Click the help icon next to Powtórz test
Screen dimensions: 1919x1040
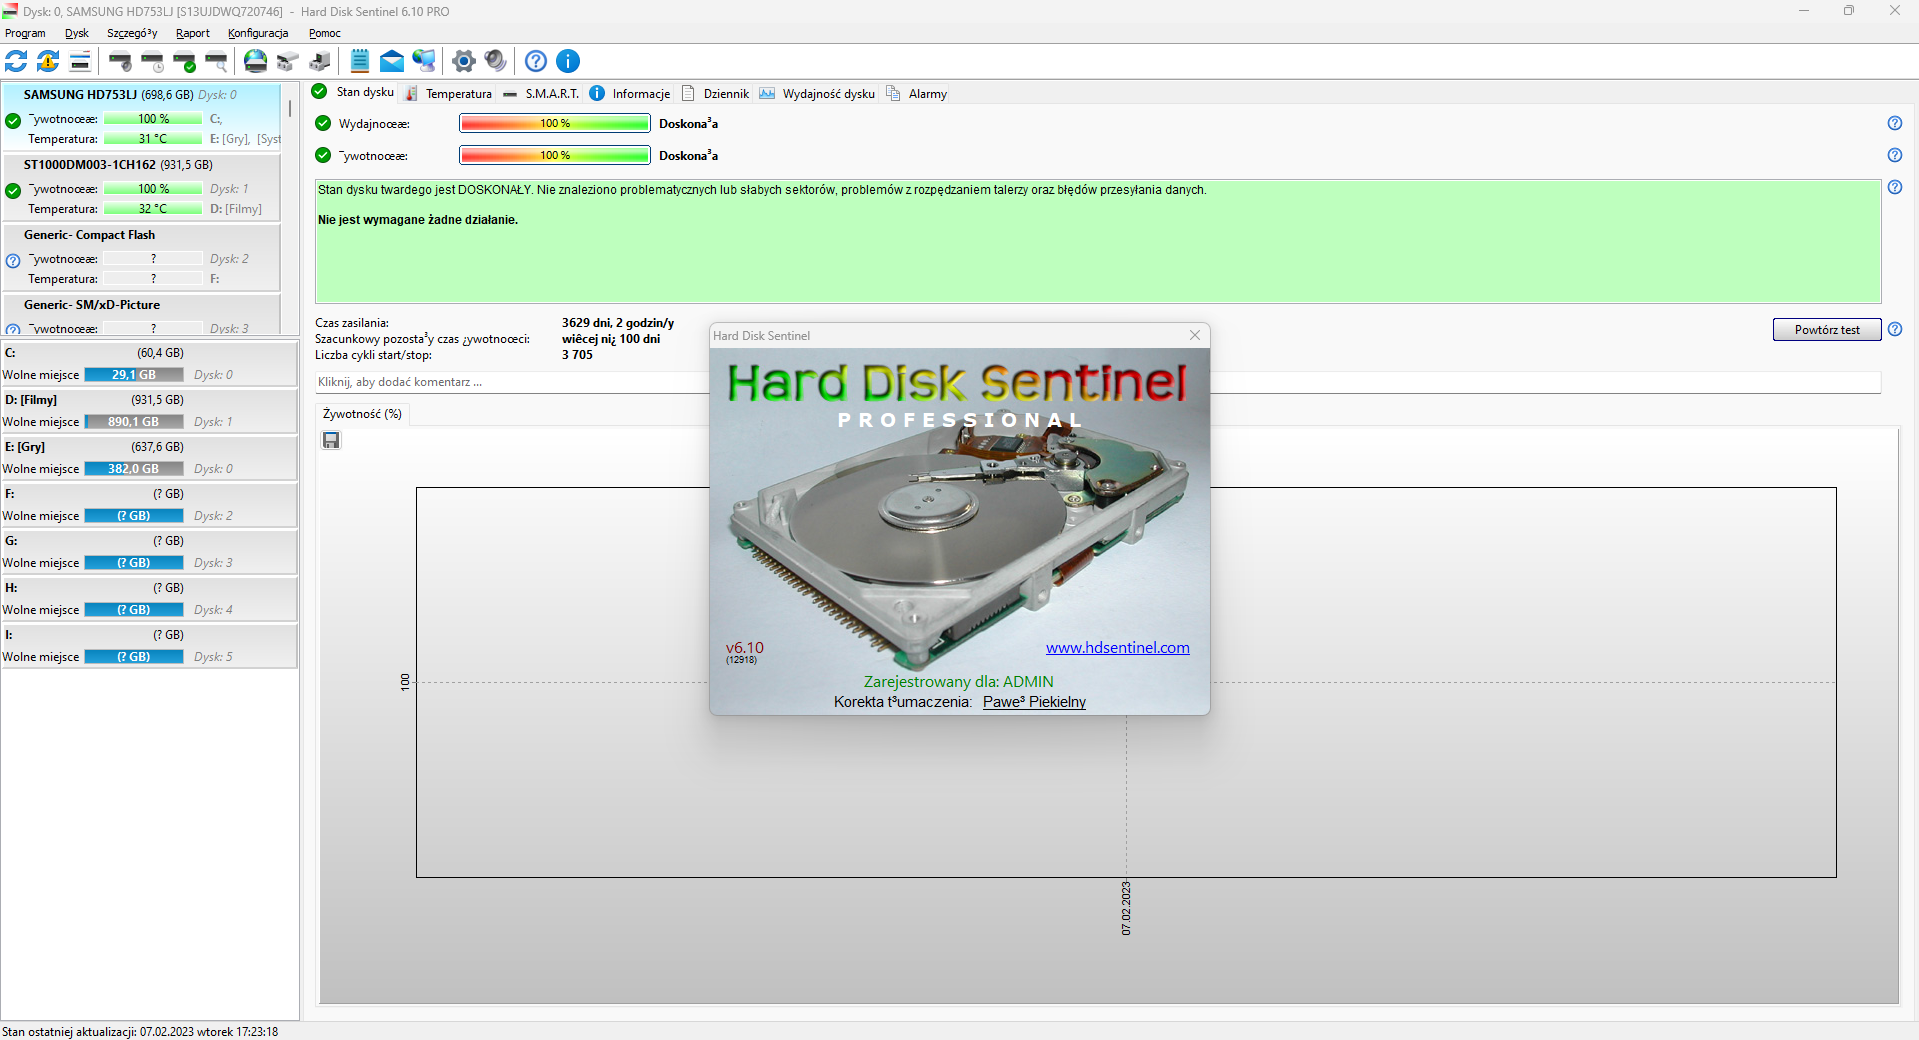1895,329
